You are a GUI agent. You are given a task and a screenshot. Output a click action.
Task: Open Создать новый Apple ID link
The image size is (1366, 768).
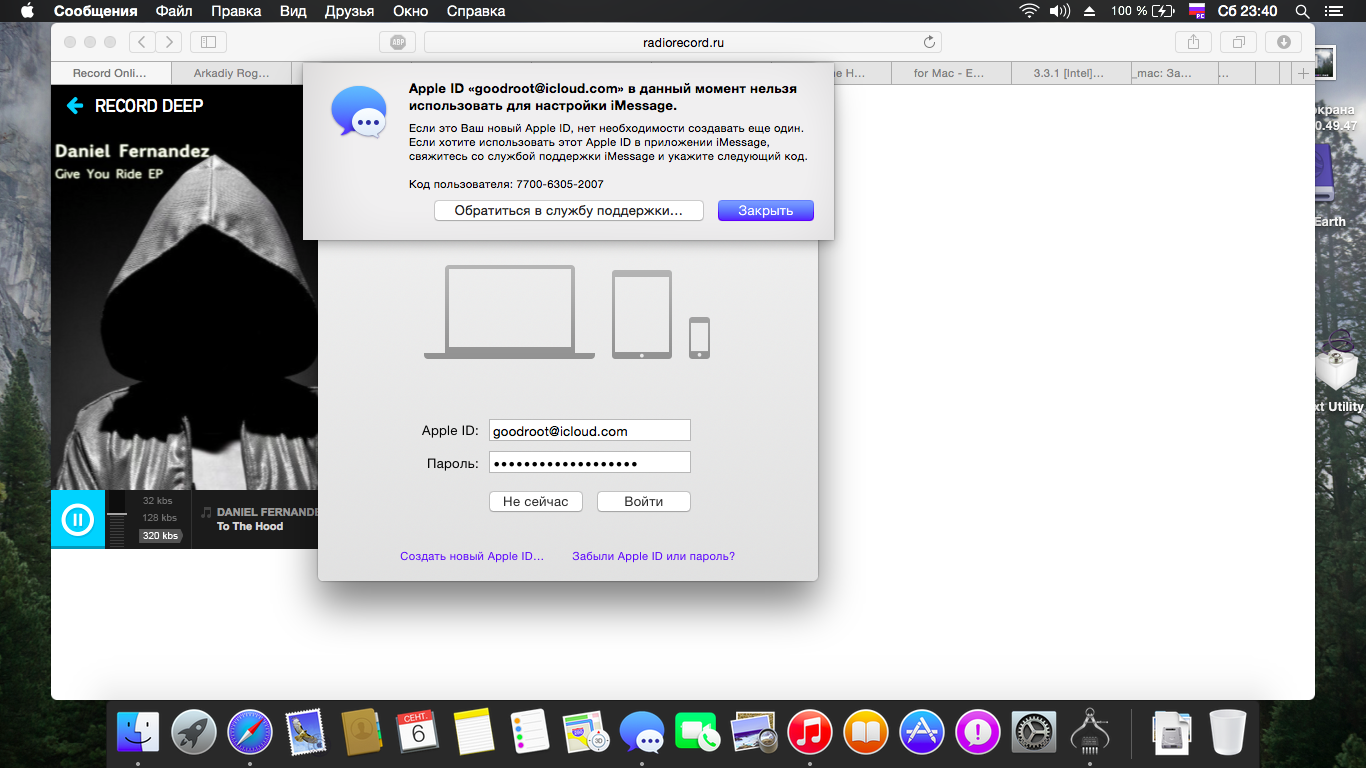click(472, 556)
